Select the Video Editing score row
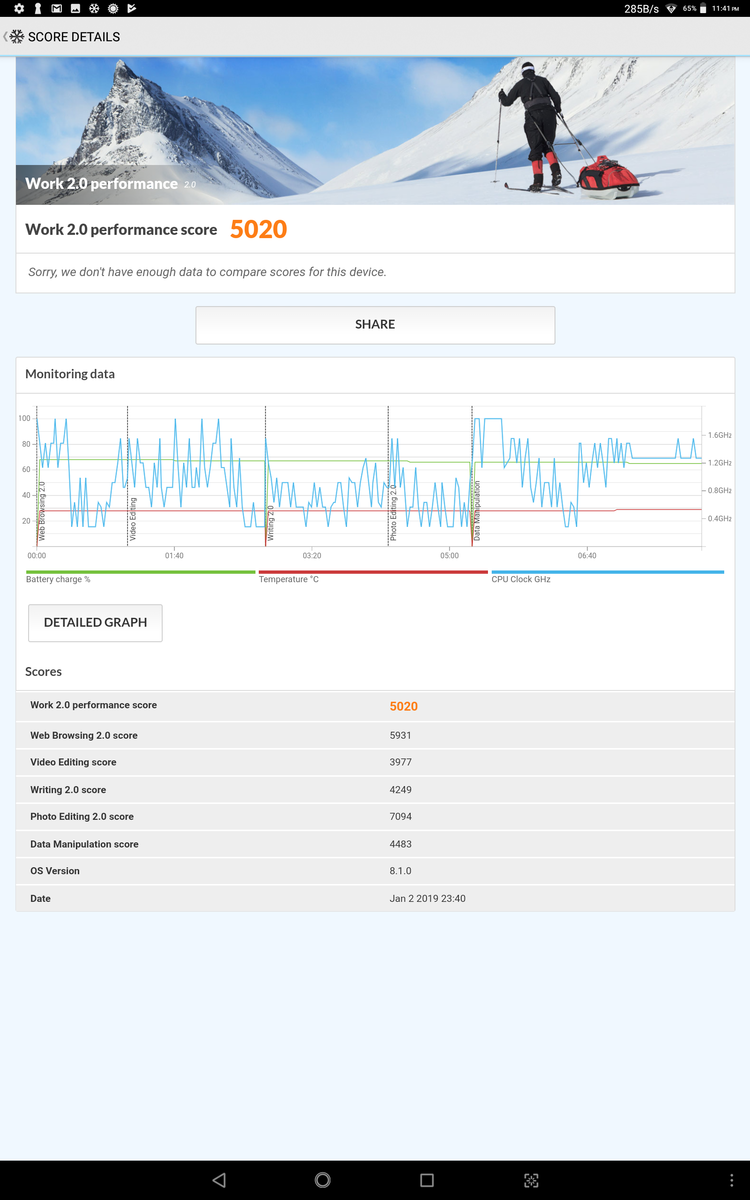The image size is (750, 1200). tap(375, 762)
